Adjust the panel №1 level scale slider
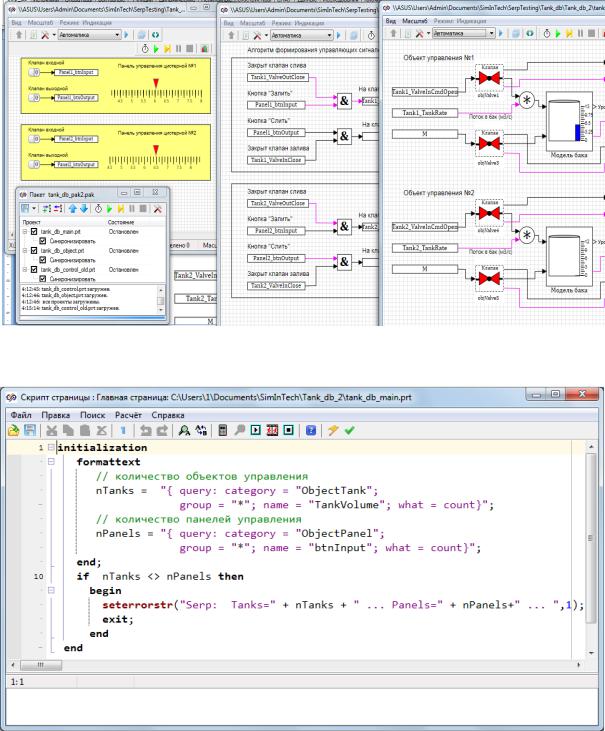605x731 pixels. click(156, 91)
